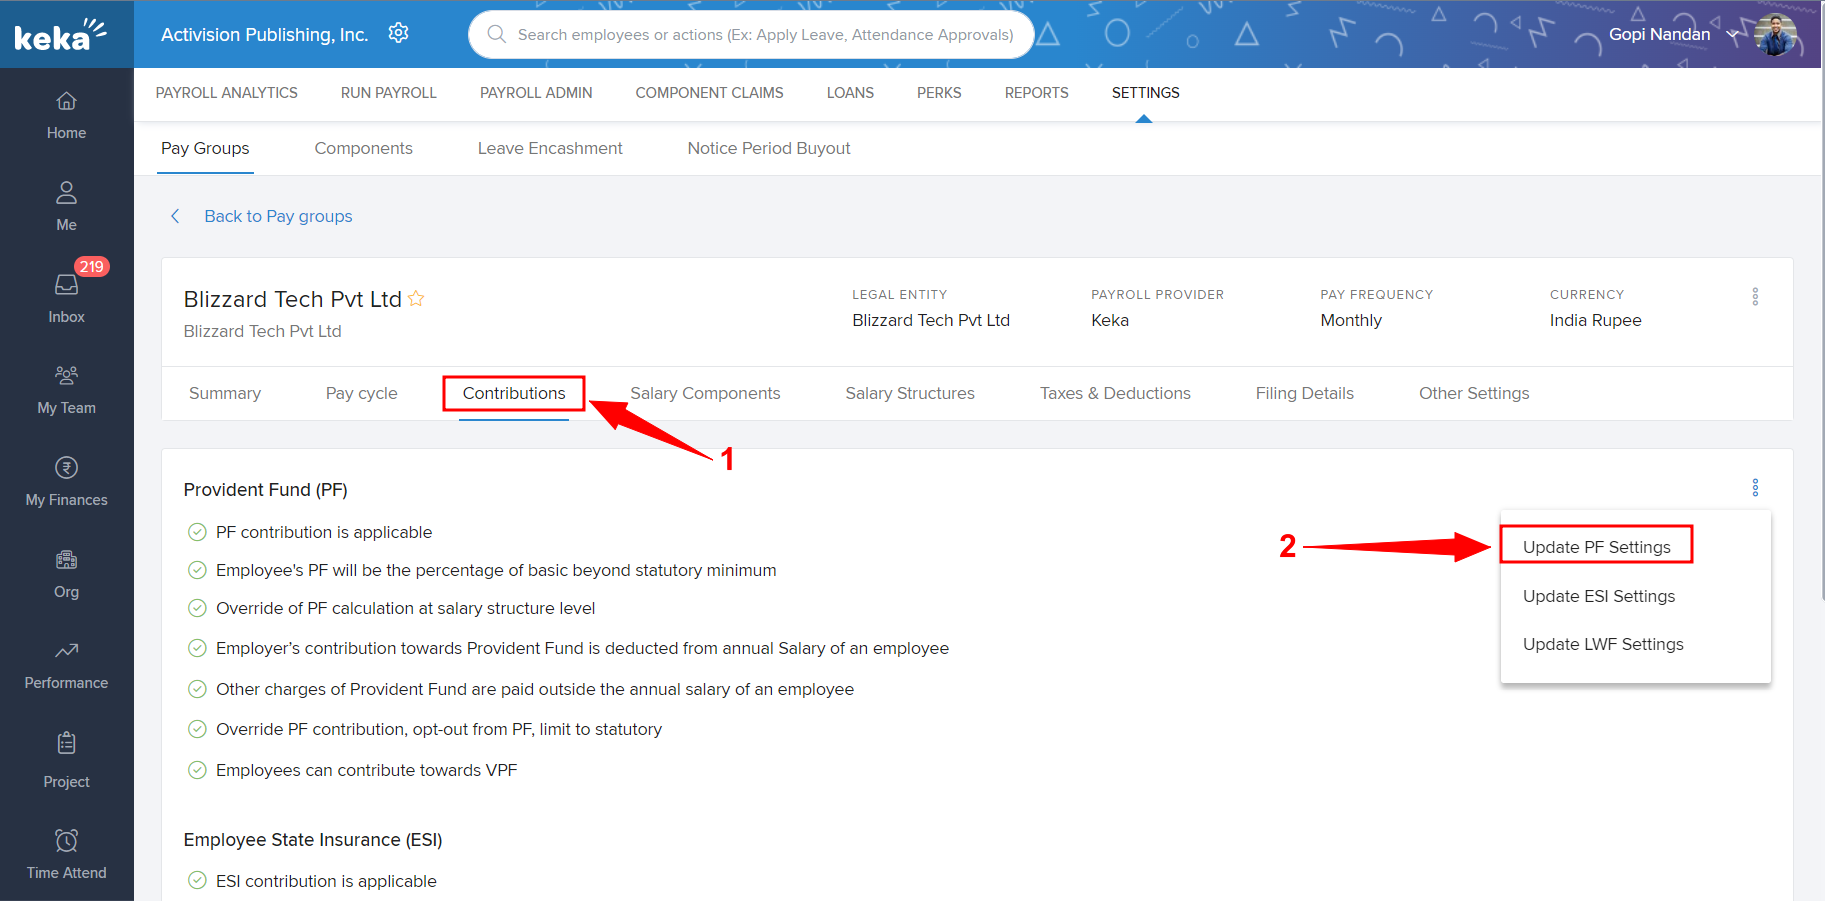The width and height of the screenshot is (1825, 901).
Task: Mark Blizzard Tech Pvt Ltd as favorite star
Action: coord(416,299)
